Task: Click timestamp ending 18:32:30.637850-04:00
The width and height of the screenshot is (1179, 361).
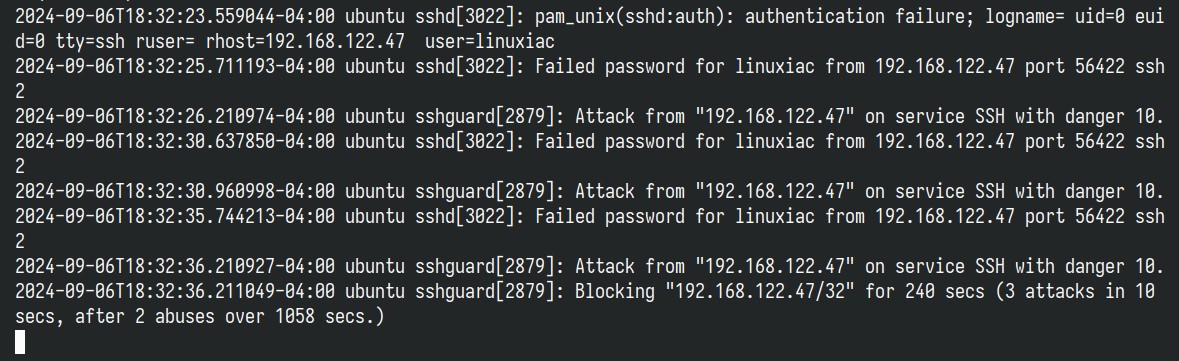Action: 174,141
